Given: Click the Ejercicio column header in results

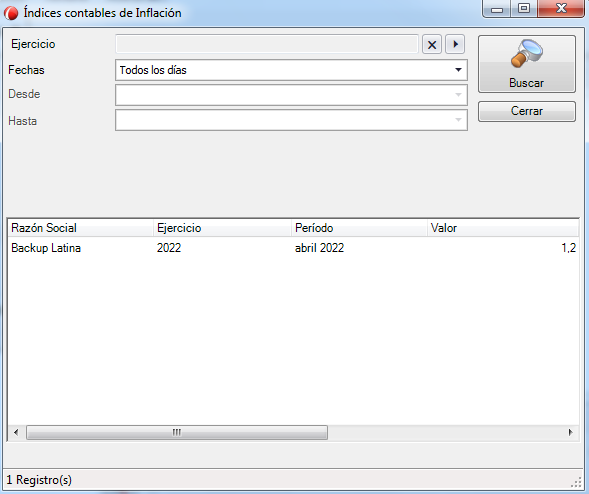Looking at the screenshot, I should pyautogui.click(x=222, y=228).
